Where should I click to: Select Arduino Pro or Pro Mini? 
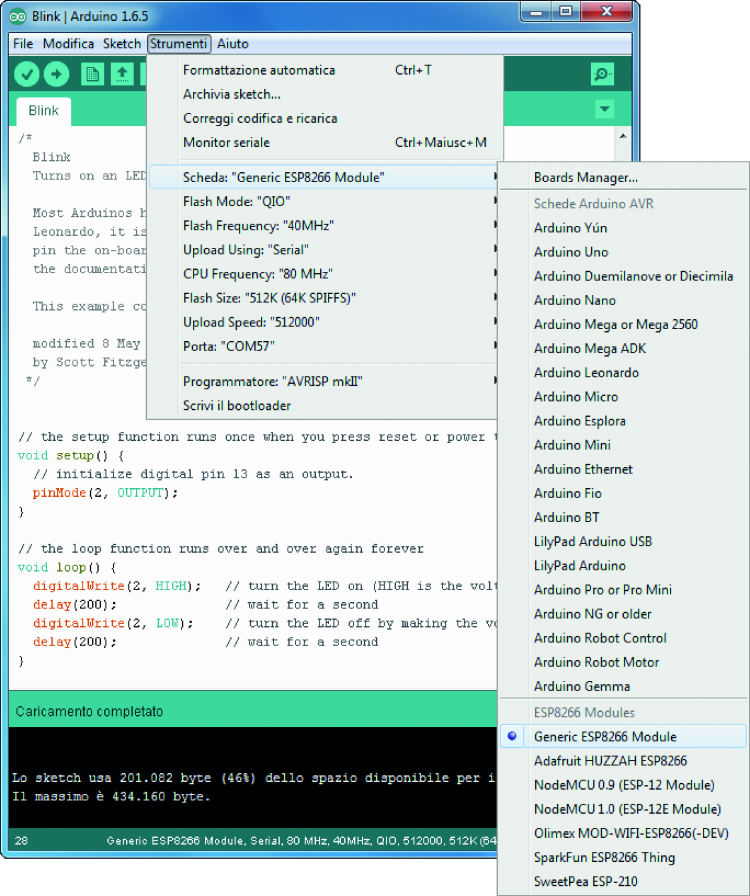(x=623, y=590)
